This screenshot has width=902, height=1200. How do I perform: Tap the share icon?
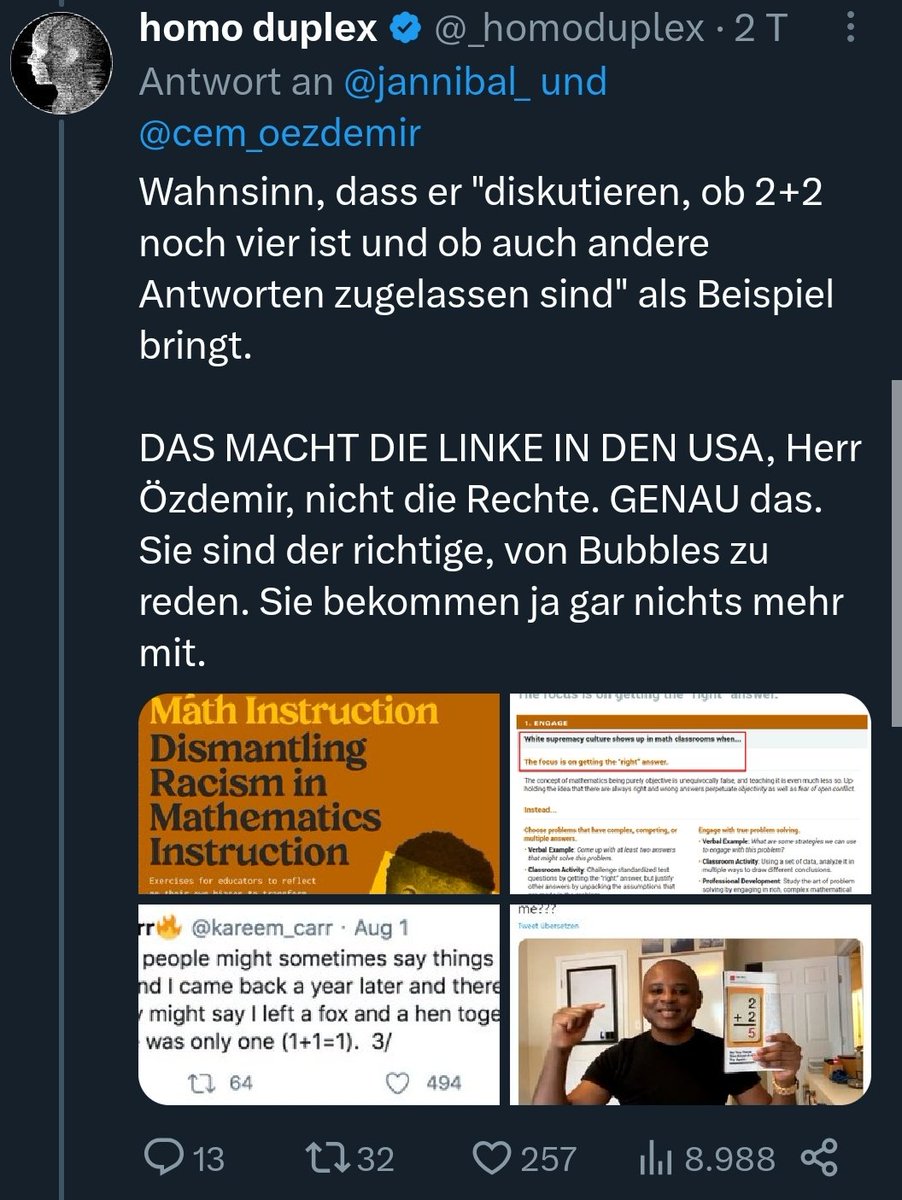[x=819, y=1158]
